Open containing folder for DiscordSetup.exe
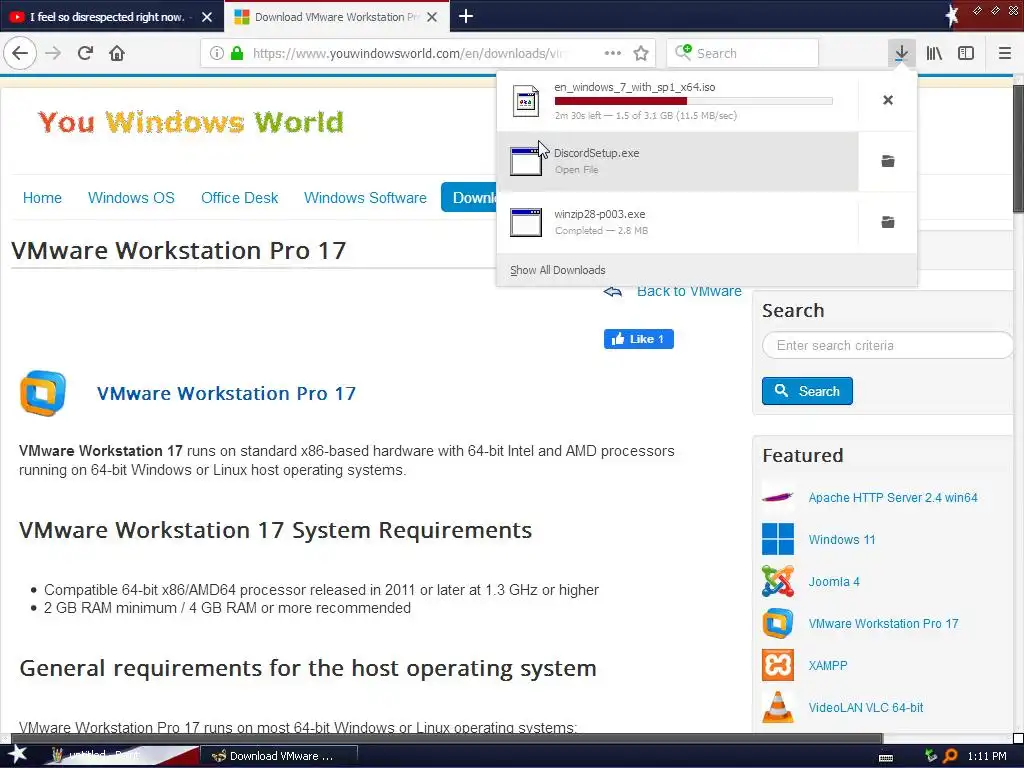Viewport: 1024px width, 768px height. tap(888, 161)
